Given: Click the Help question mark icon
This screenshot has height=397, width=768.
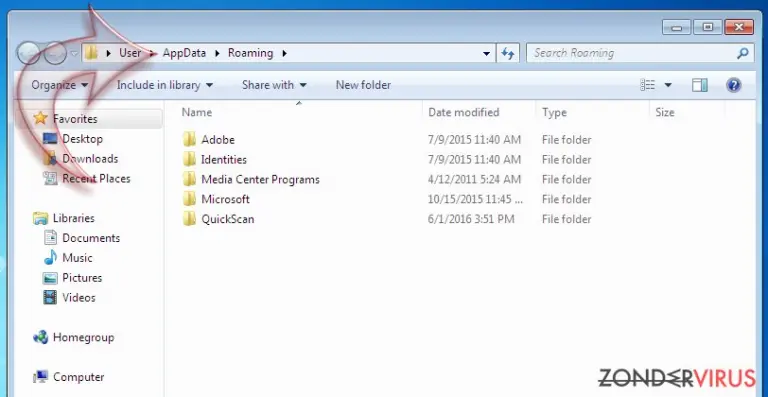Looking at the screenshot, I should coord(733,85).
